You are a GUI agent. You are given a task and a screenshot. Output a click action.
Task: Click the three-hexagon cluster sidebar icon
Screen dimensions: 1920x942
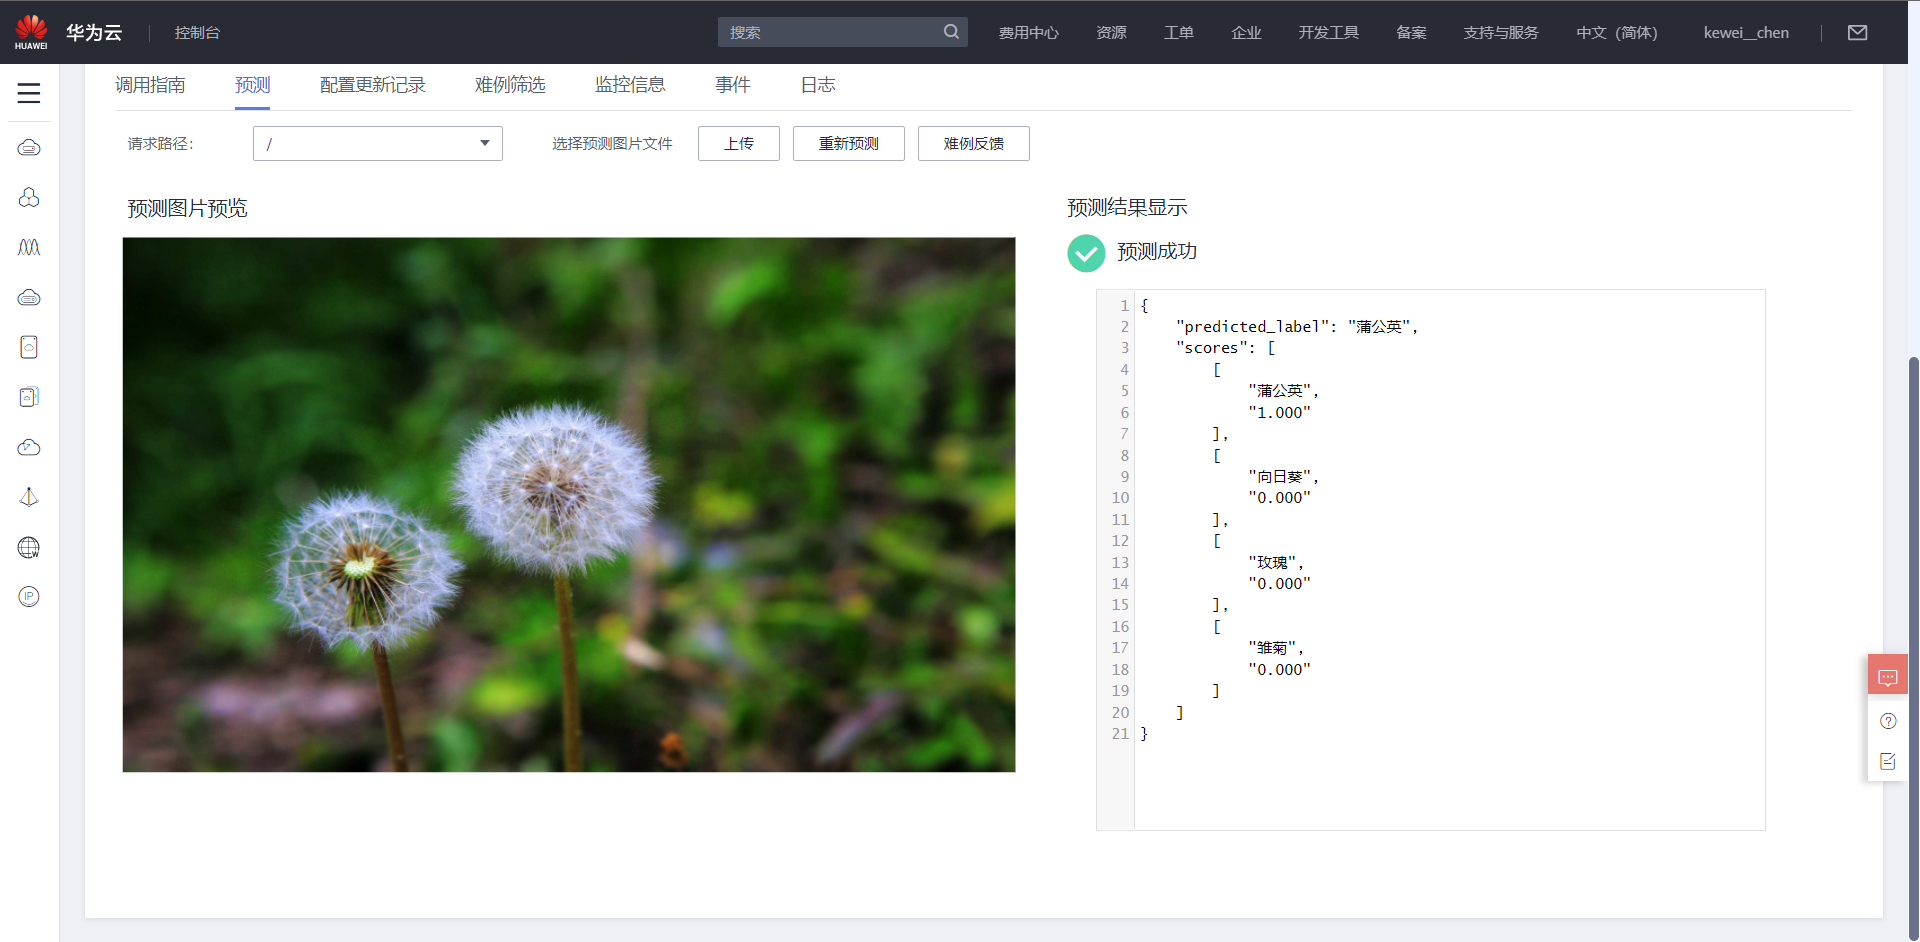tap(29, 197)
